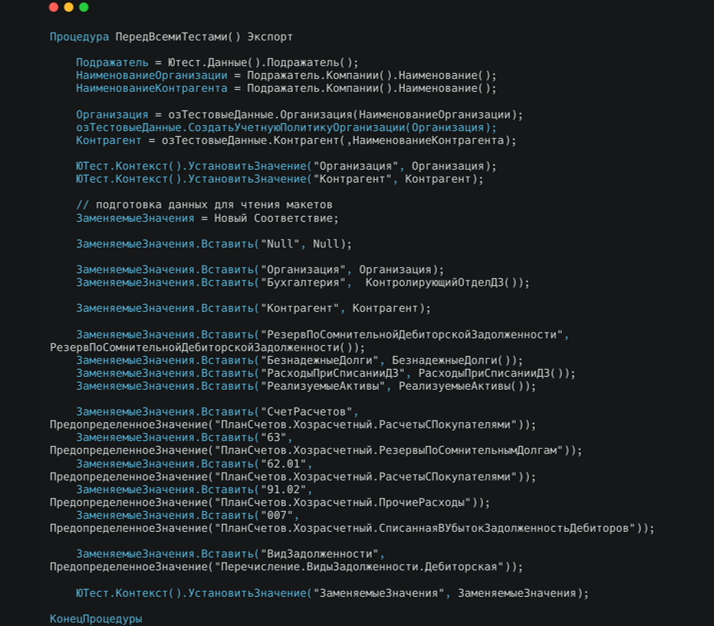Click the "НаименованиеОрганизации" variable assignment line

pyautogui.click(x=286, y=75)
